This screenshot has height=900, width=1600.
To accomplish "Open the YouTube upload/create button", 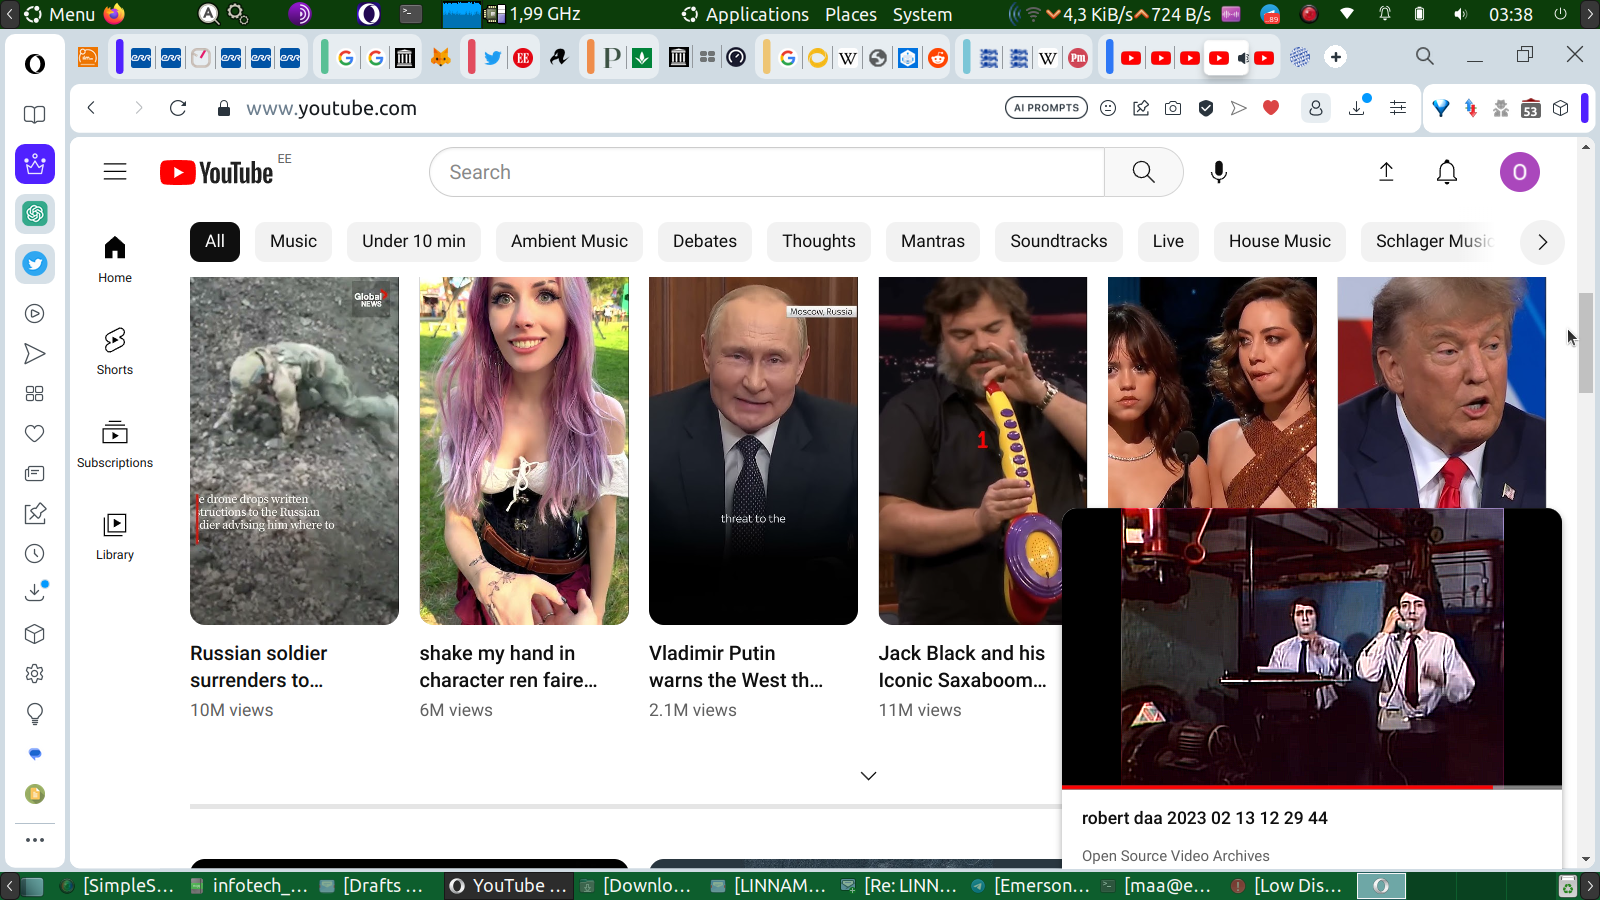I will click(1386, 172).
